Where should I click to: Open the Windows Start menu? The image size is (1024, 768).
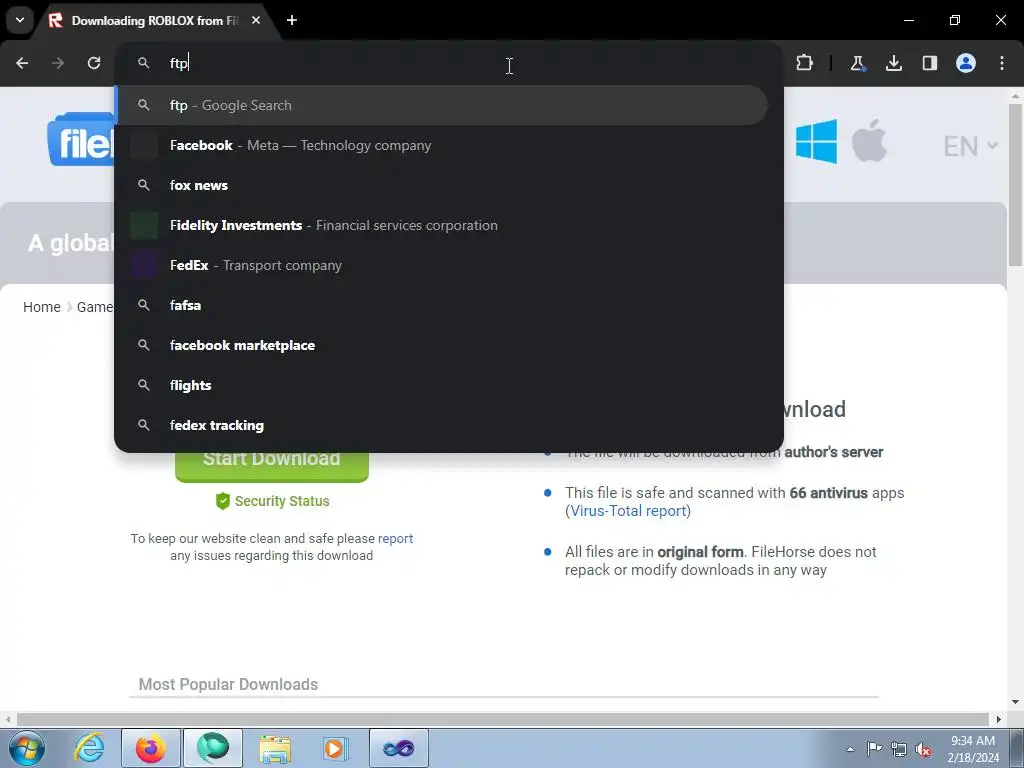click(x=27, y=748)
